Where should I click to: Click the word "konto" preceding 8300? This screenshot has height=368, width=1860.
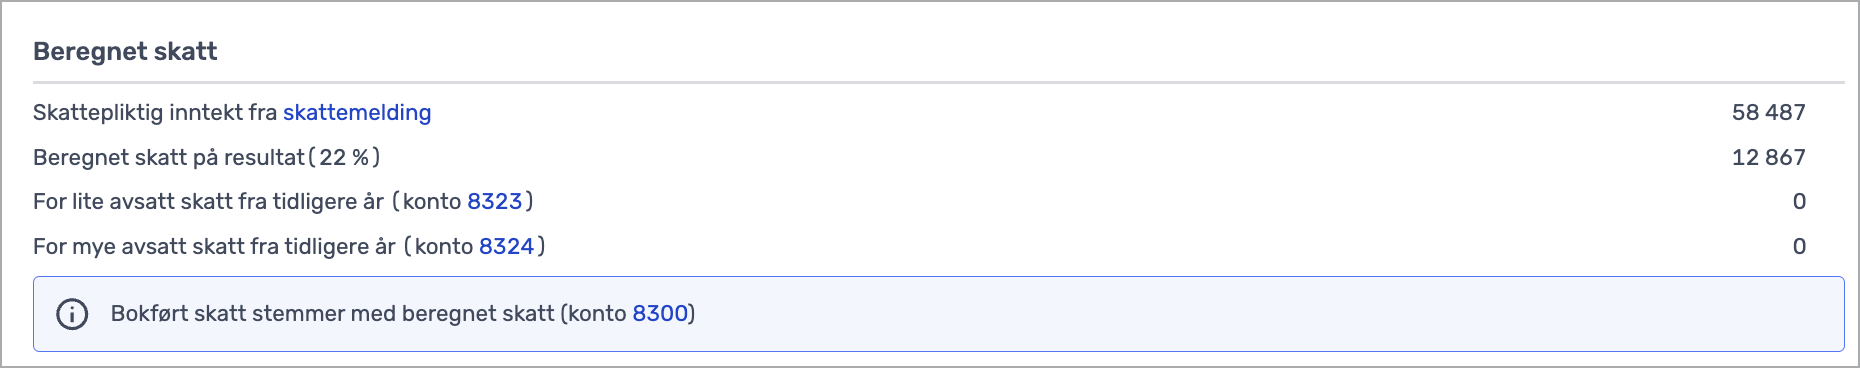tap(597, 314)
